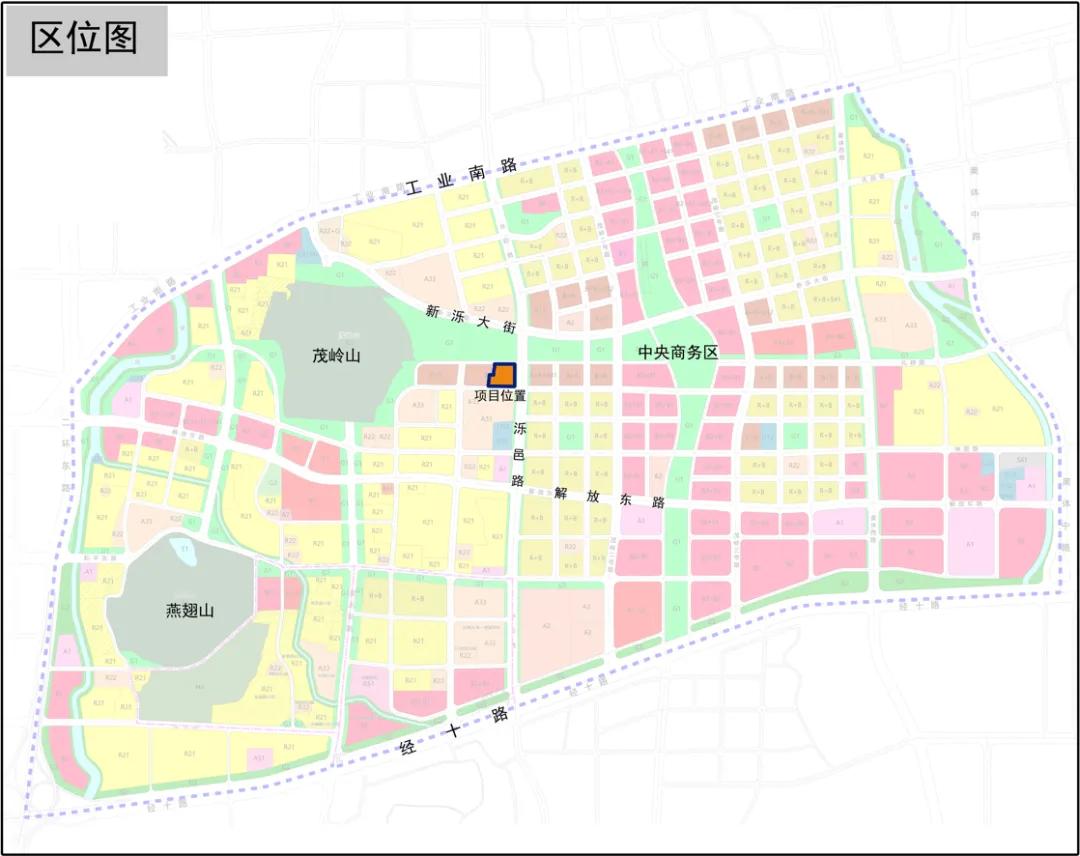Click the 茂岭山 mountain label
The height and width of the screenshot is (856, 1080).
(336, 356)
